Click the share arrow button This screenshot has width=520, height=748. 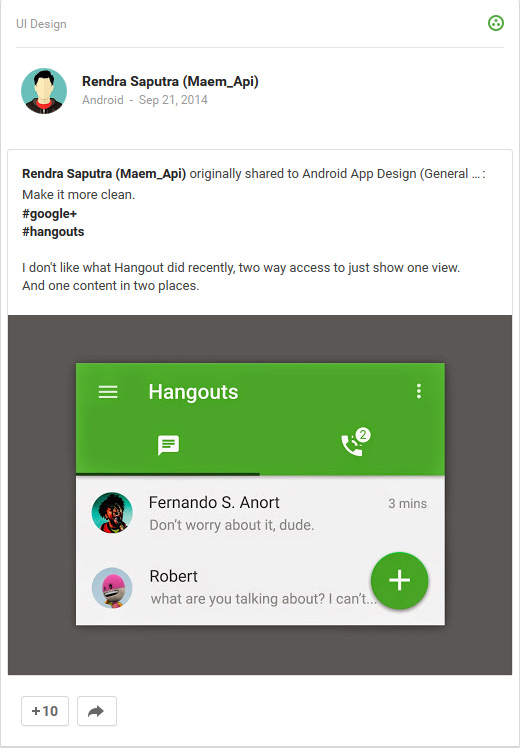point(97,711)
